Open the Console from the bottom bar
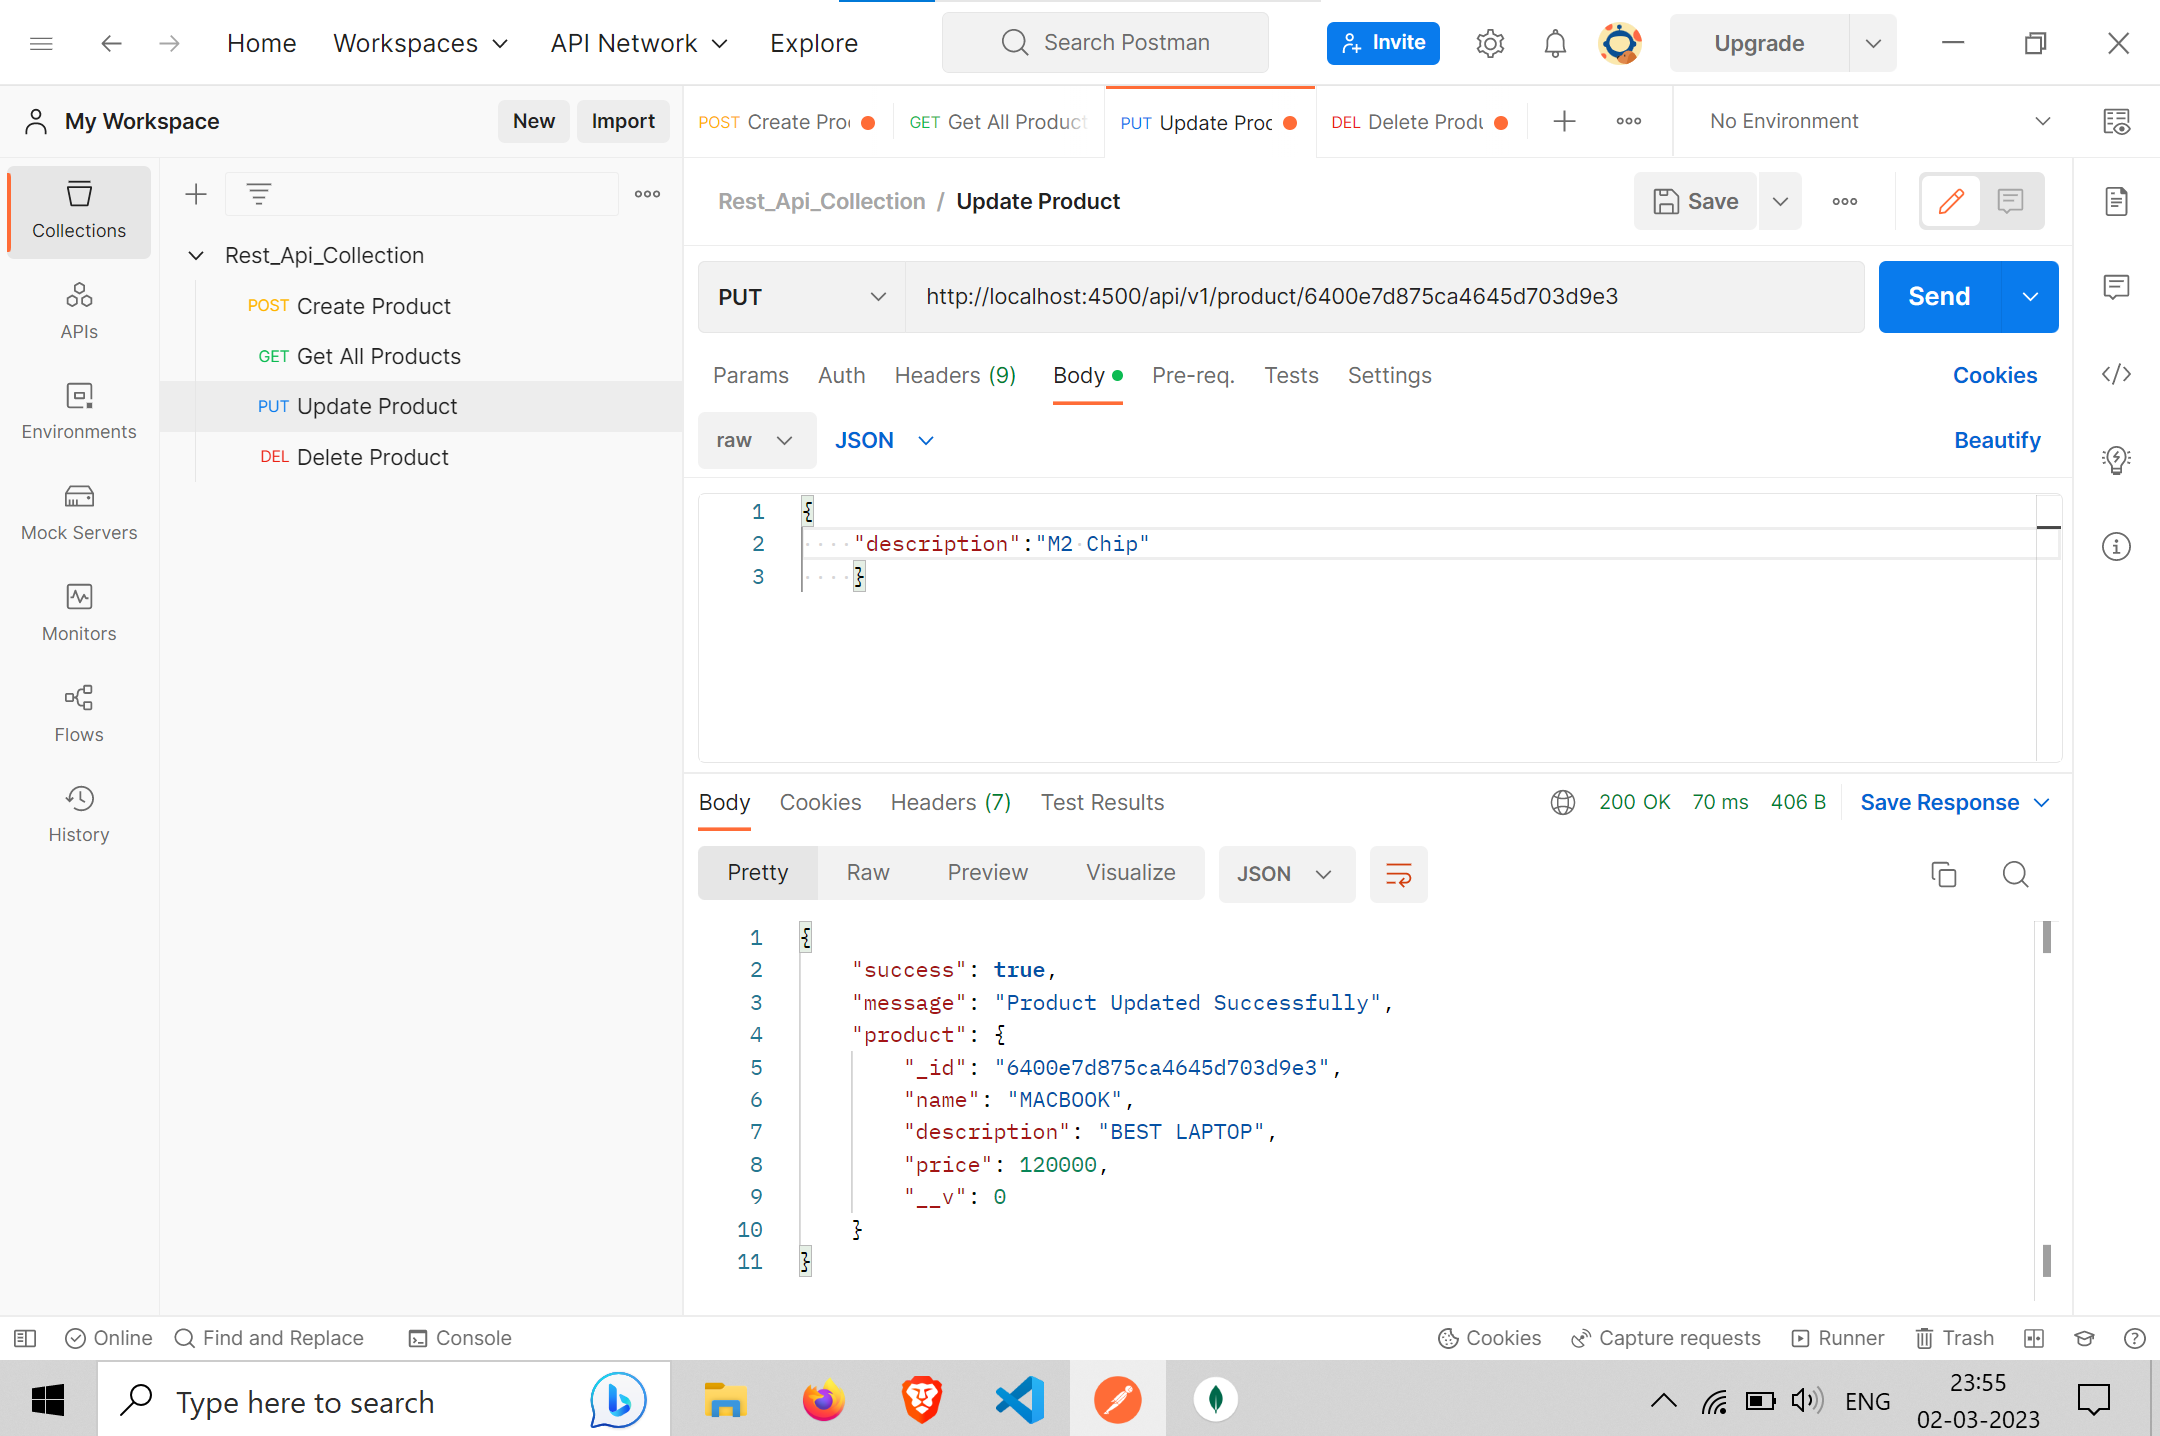 click(459, 1337)
